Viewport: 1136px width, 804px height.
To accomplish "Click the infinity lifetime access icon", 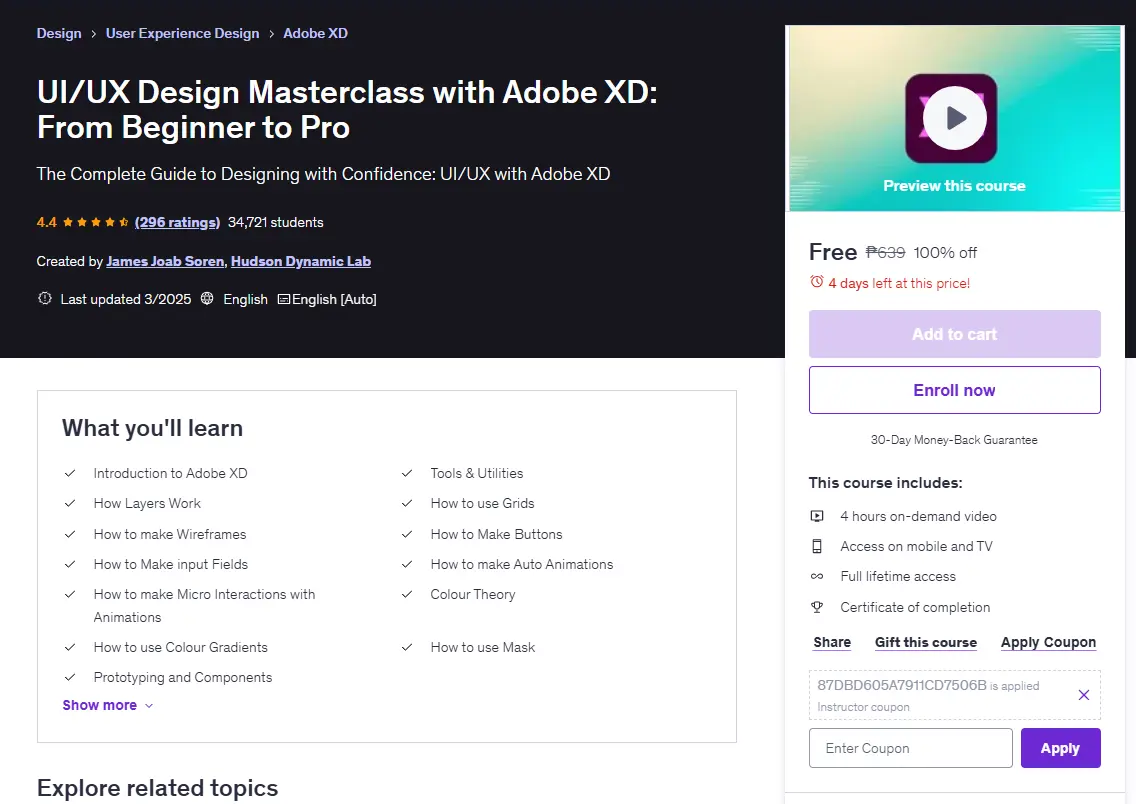I will (x=816, y=577).
